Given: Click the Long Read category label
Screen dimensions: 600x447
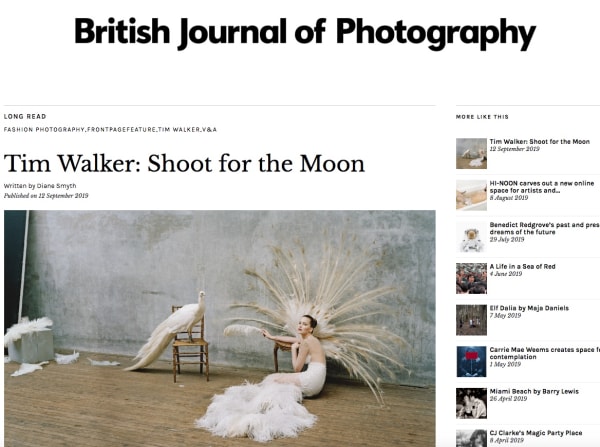Looking at the screenshot, I should [x=25, y=116].
